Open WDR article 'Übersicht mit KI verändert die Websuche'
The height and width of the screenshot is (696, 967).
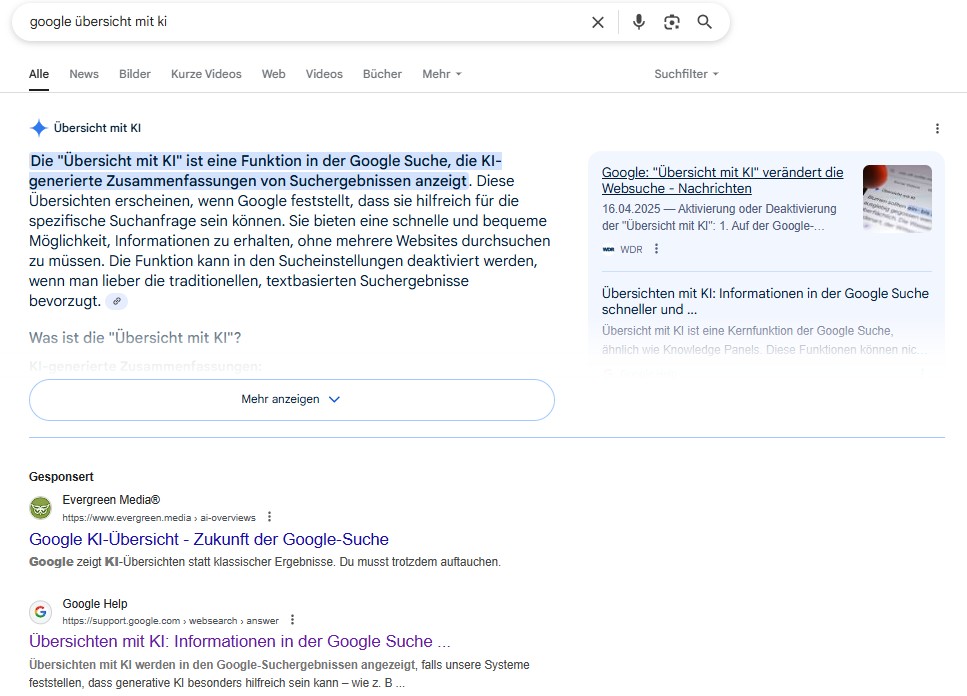(x=722, y=180)
